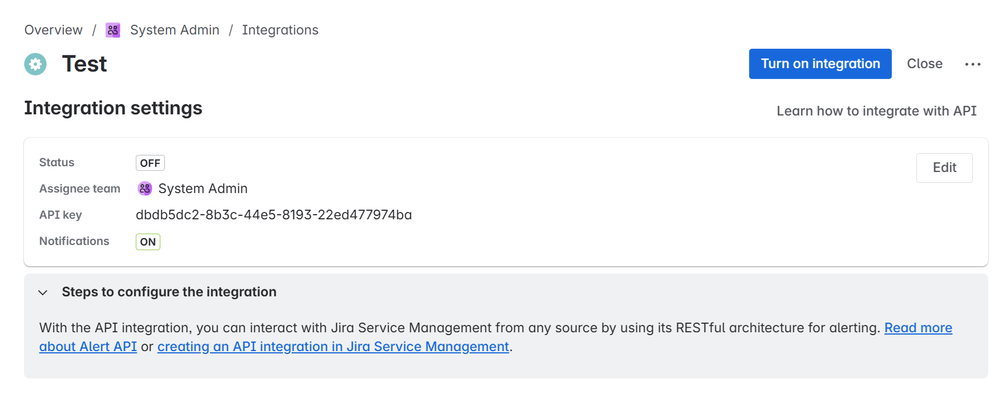This screenshot has height=397, width=999.
Task: Open the more actions ellipsis menu
Action: [x=972, y=64]
